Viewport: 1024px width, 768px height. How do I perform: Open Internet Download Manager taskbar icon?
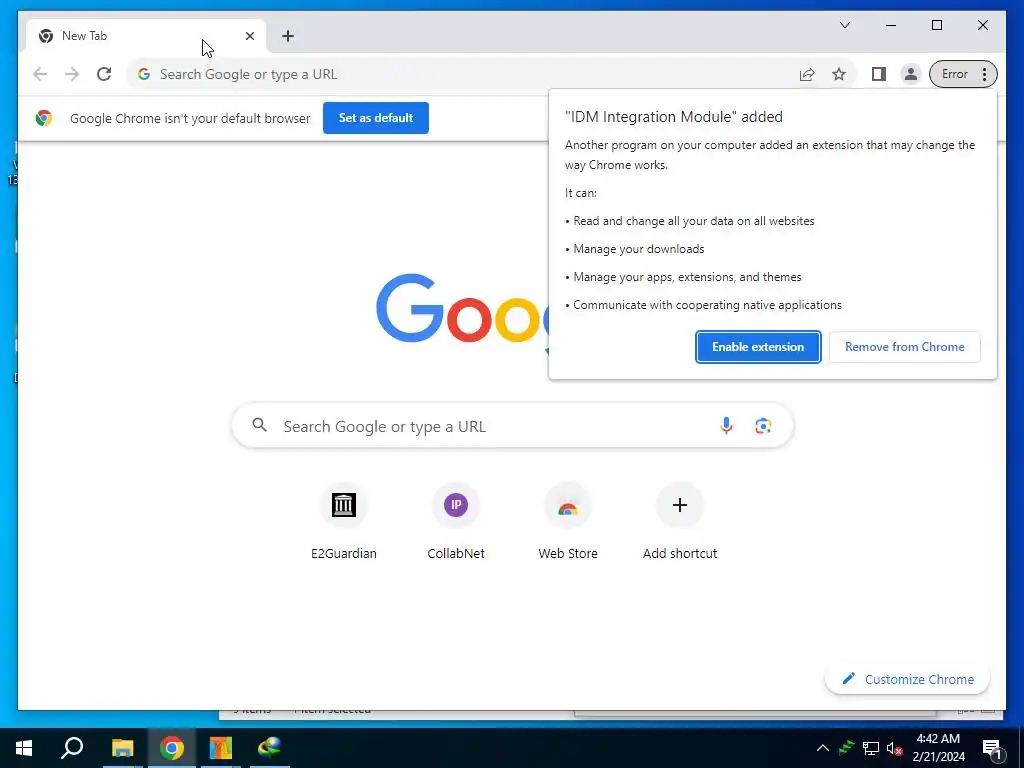[x=270, y=748]
